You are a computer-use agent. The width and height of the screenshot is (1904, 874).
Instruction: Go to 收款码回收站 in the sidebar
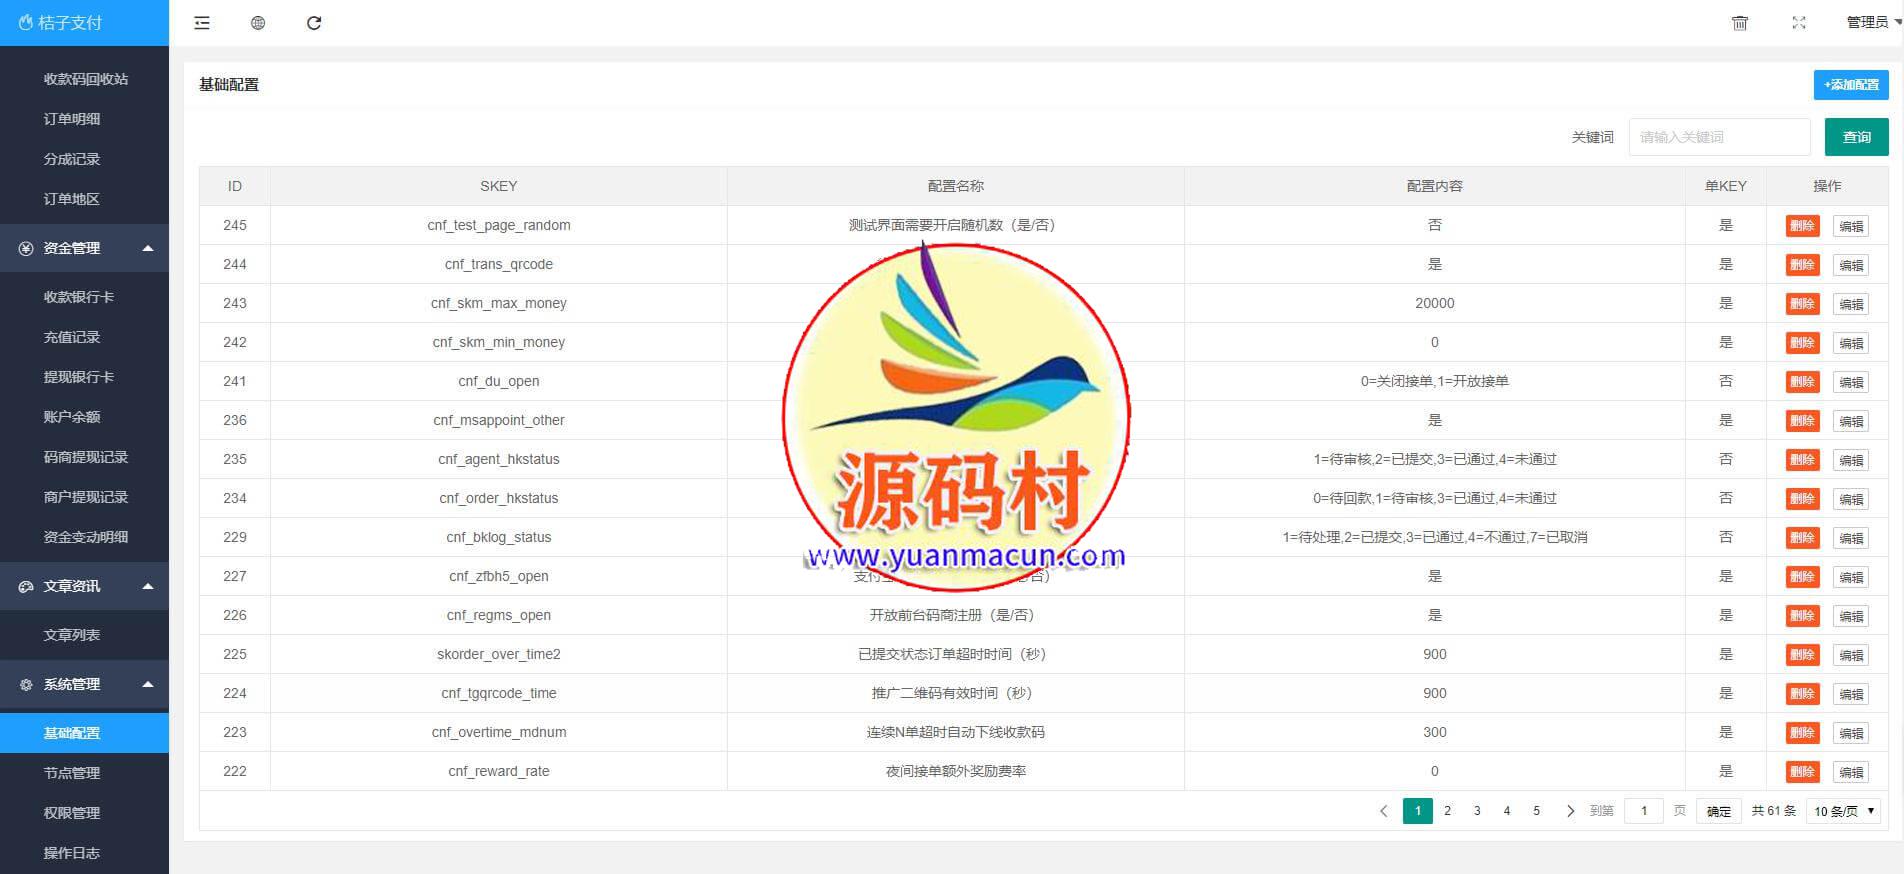point(85,79)
